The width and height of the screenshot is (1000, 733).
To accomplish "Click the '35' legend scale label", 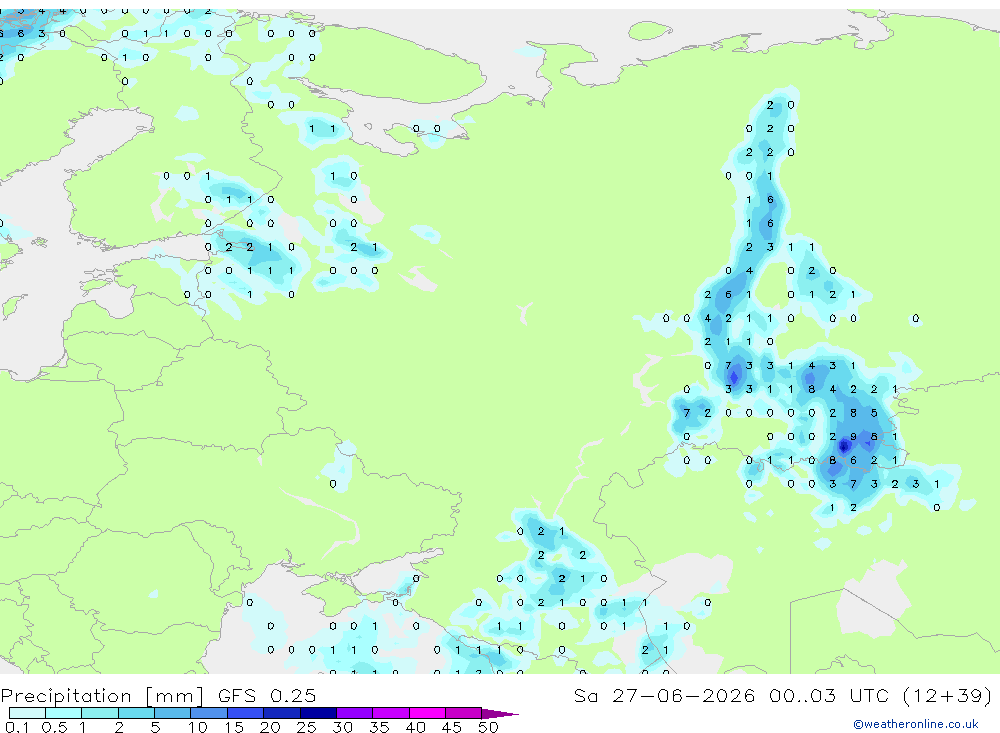I will 379,727.
